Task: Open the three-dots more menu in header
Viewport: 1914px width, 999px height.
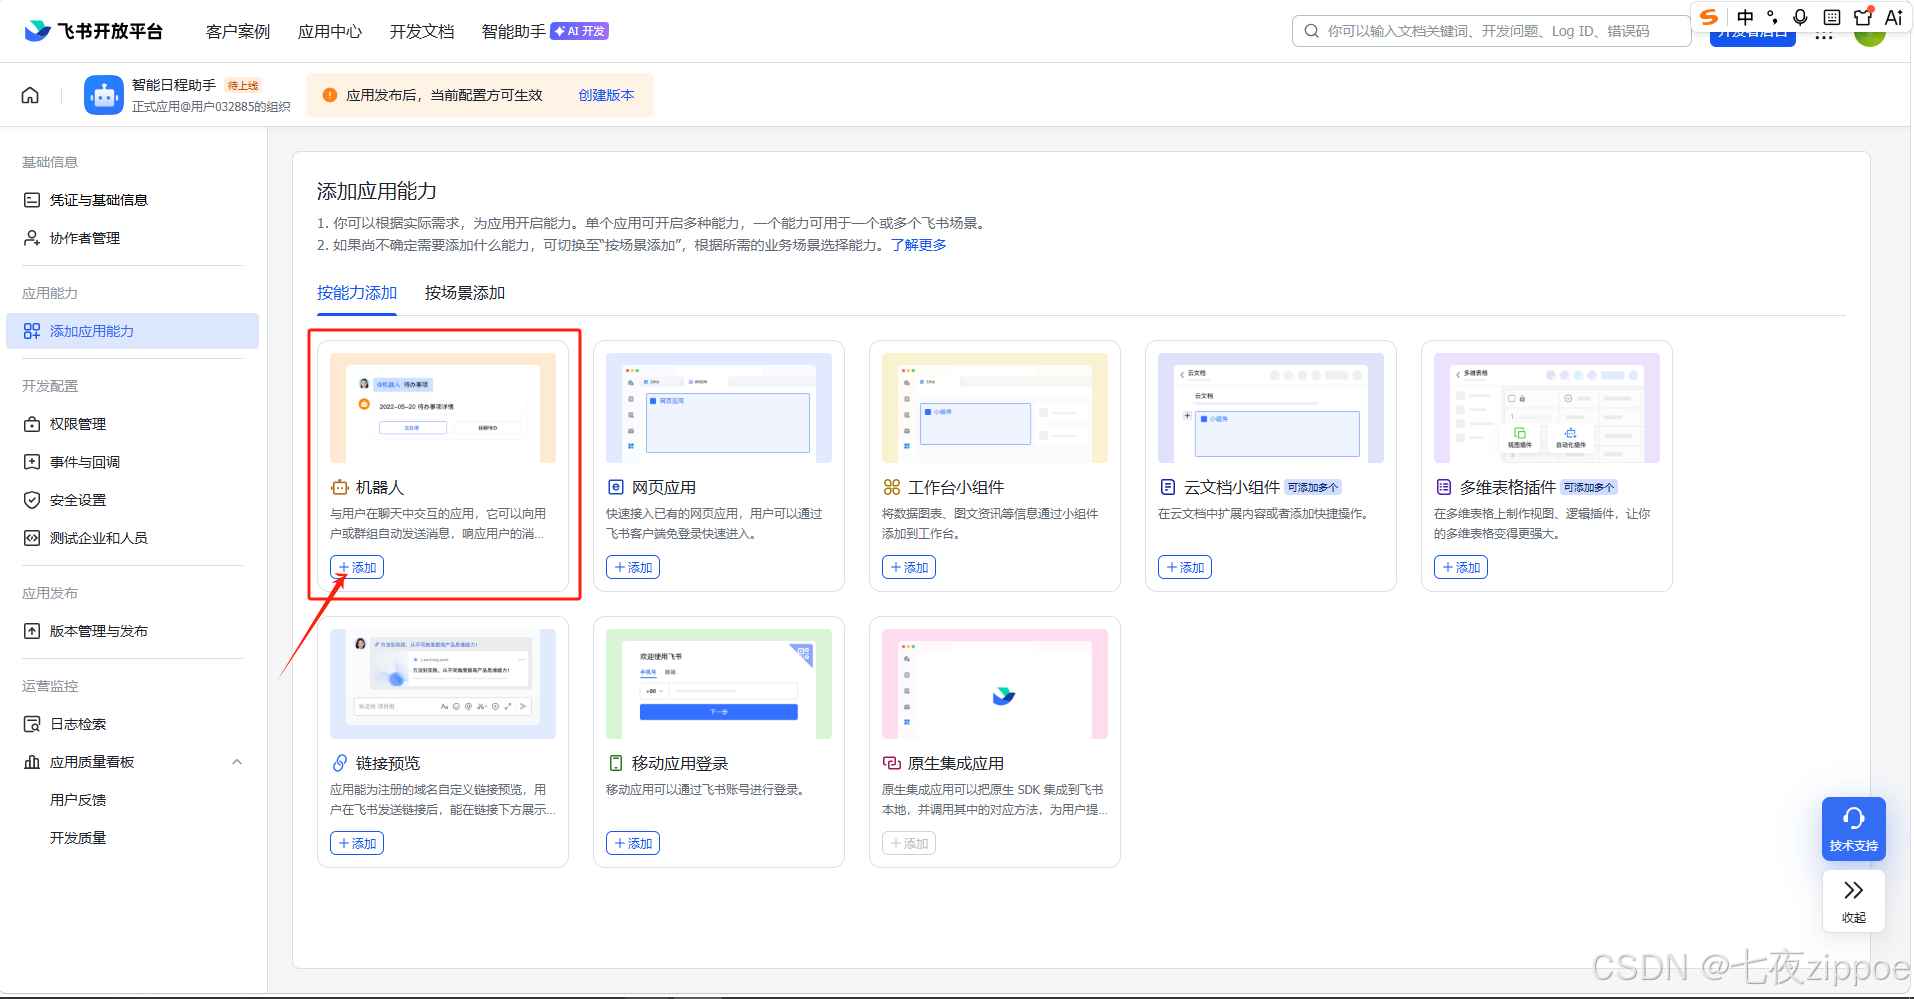Action: [x=1824, y=37]
